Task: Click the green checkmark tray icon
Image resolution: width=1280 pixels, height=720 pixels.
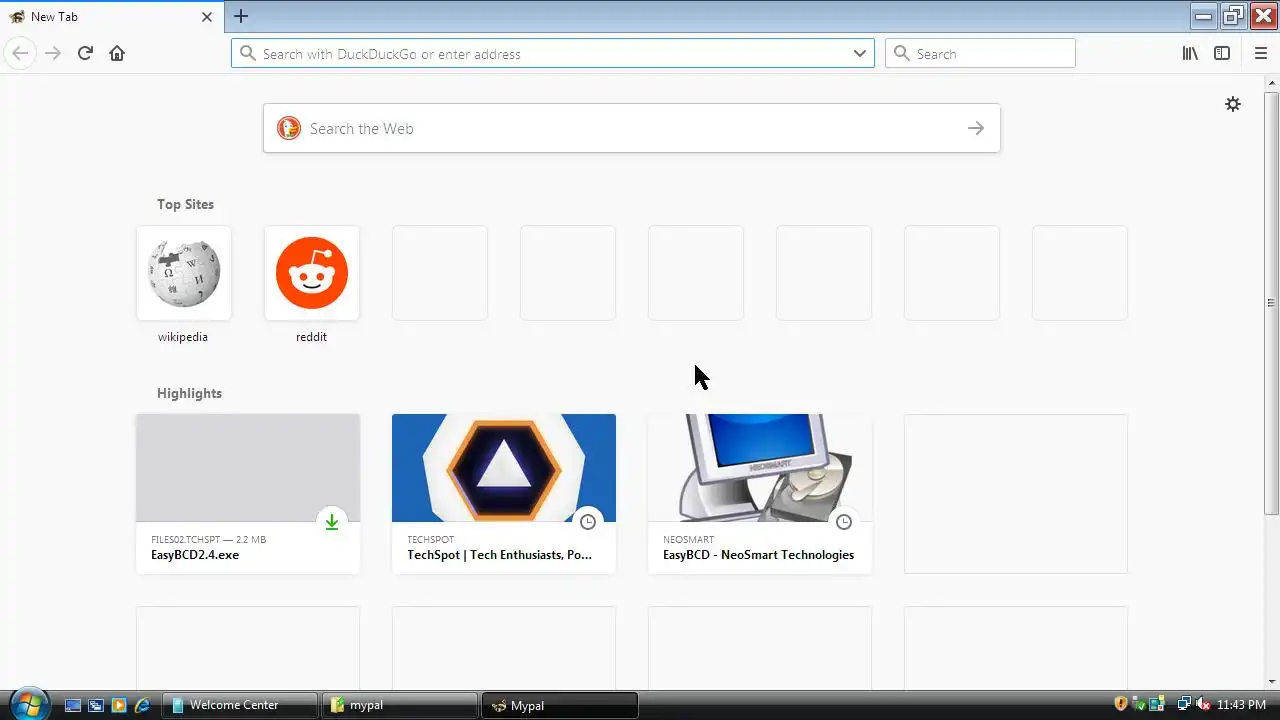Action: click(x=1139, y=704)
